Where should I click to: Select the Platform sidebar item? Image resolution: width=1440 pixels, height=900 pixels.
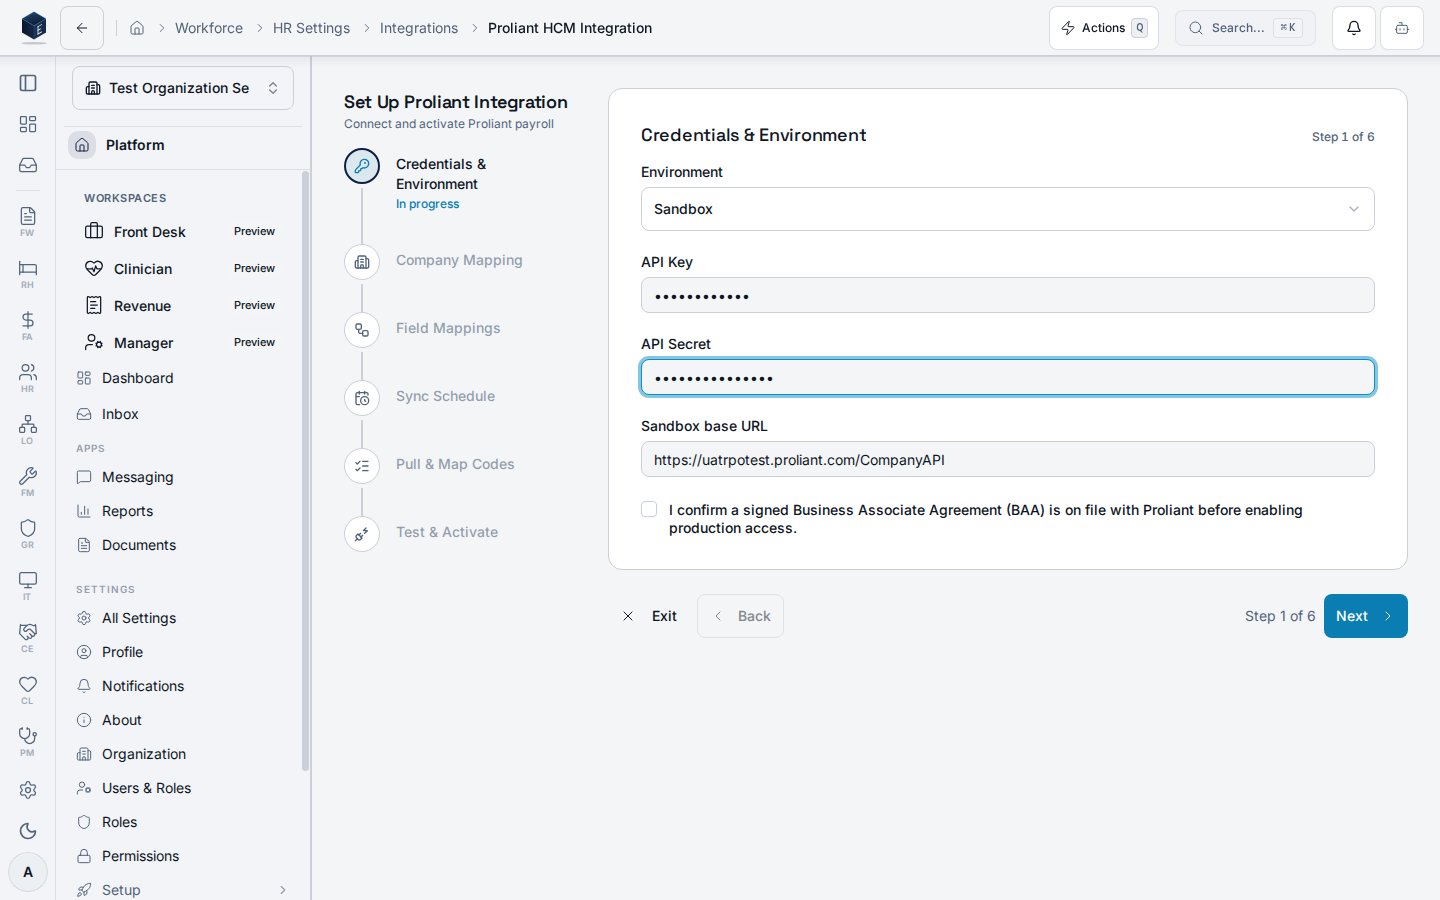(183, 145)
